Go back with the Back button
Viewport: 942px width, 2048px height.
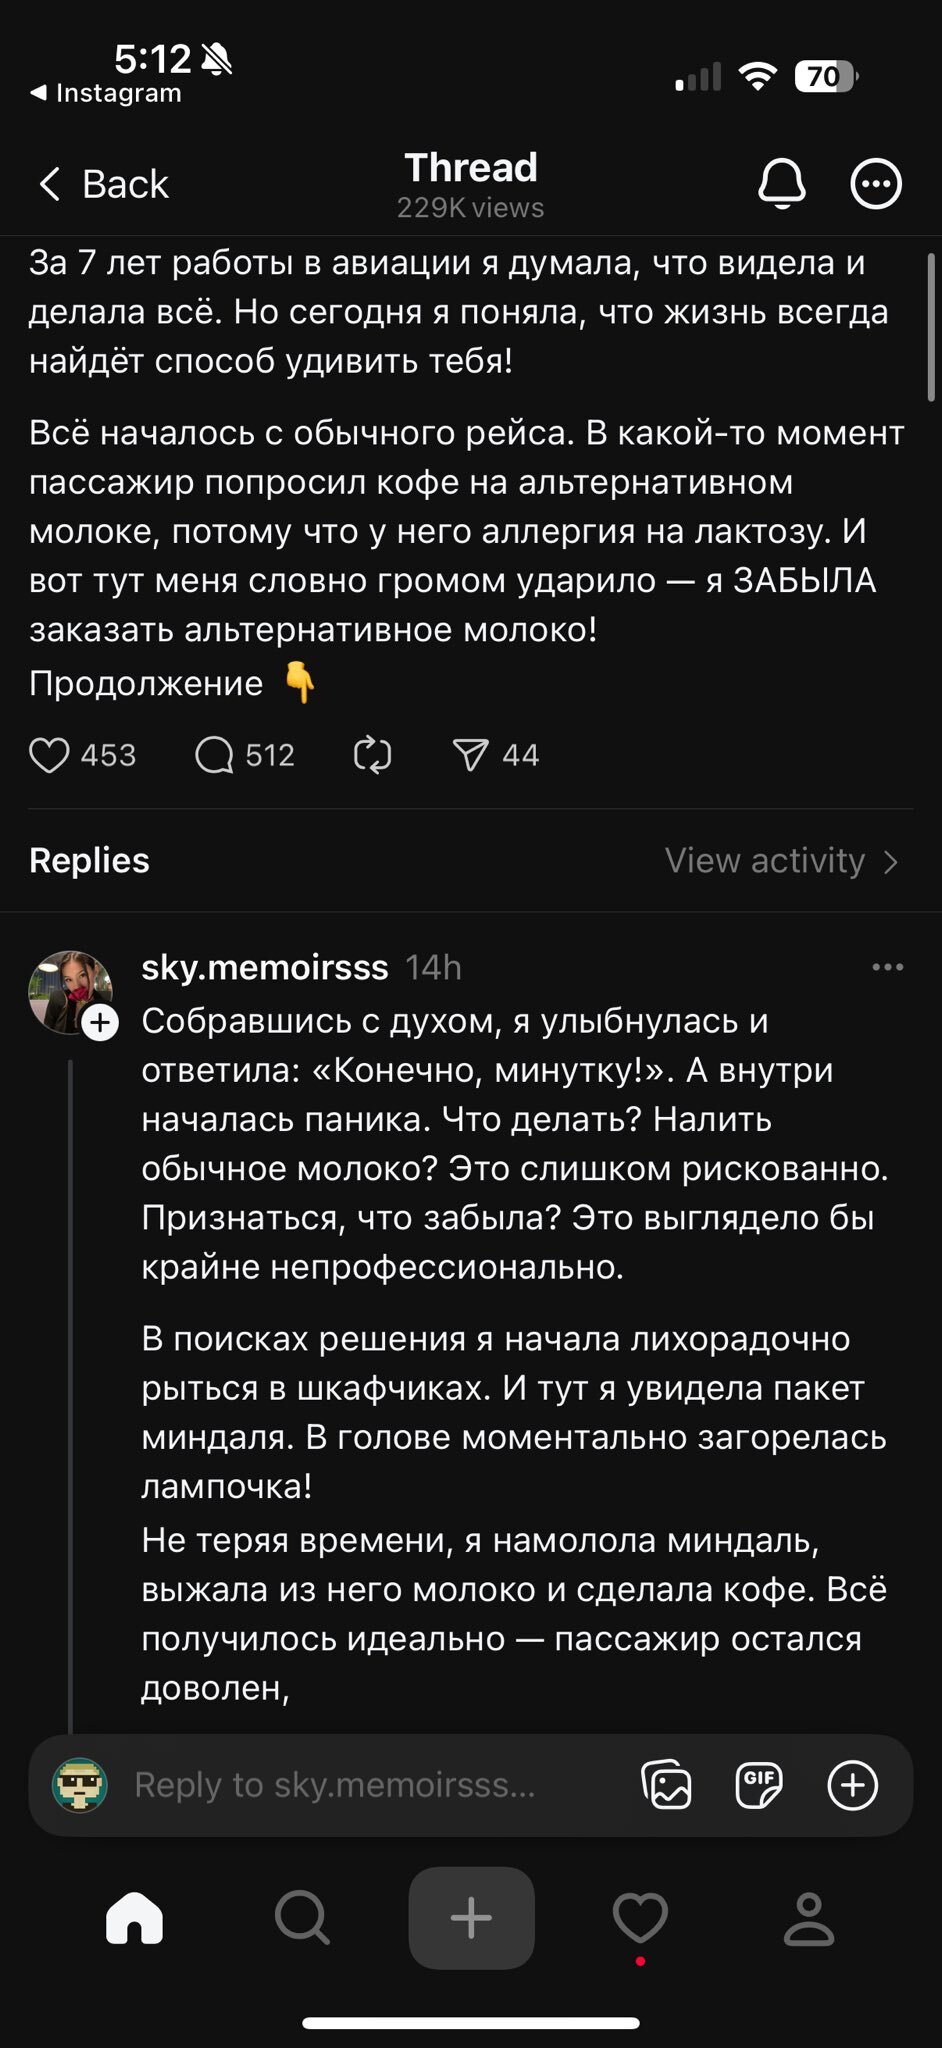coord(104,184)
